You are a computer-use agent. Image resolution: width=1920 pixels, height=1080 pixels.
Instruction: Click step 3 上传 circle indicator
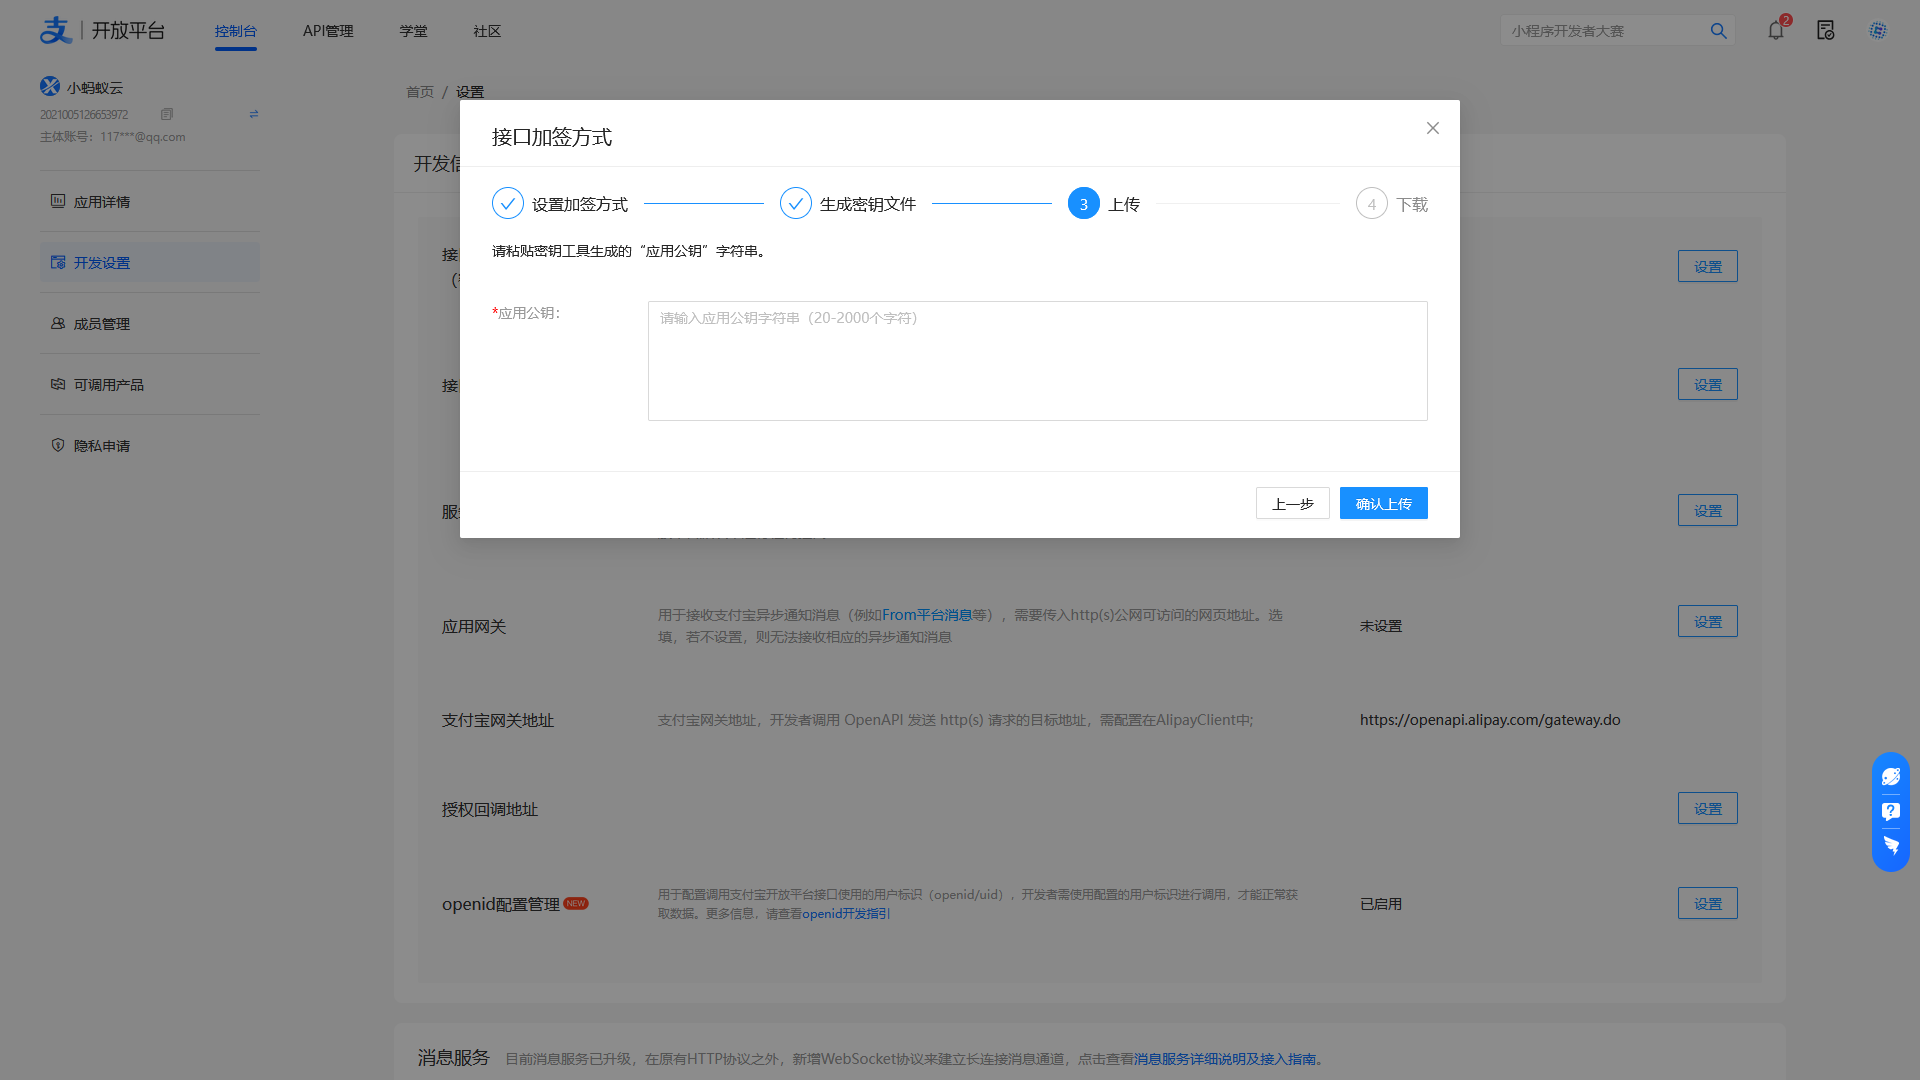(x=1083, y=204)
